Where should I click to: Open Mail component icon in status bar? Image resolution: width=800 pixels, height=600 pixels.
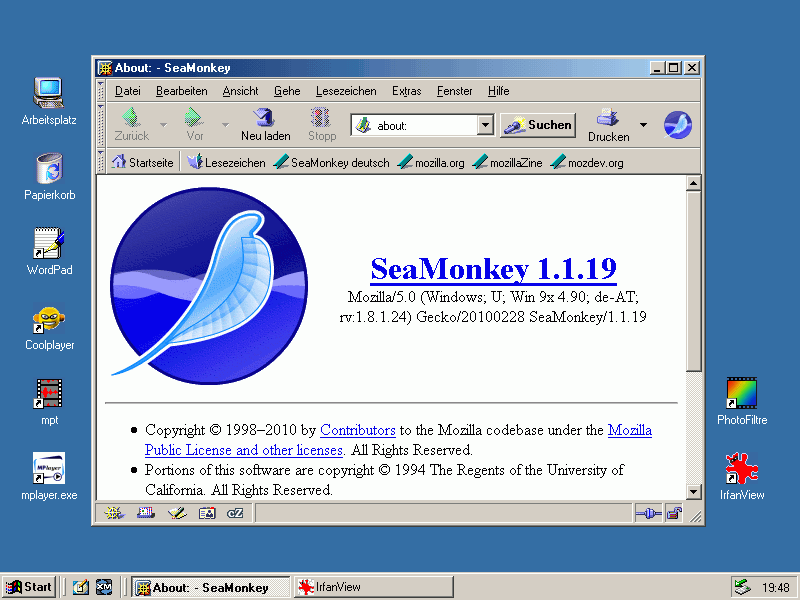coord(146,513)
